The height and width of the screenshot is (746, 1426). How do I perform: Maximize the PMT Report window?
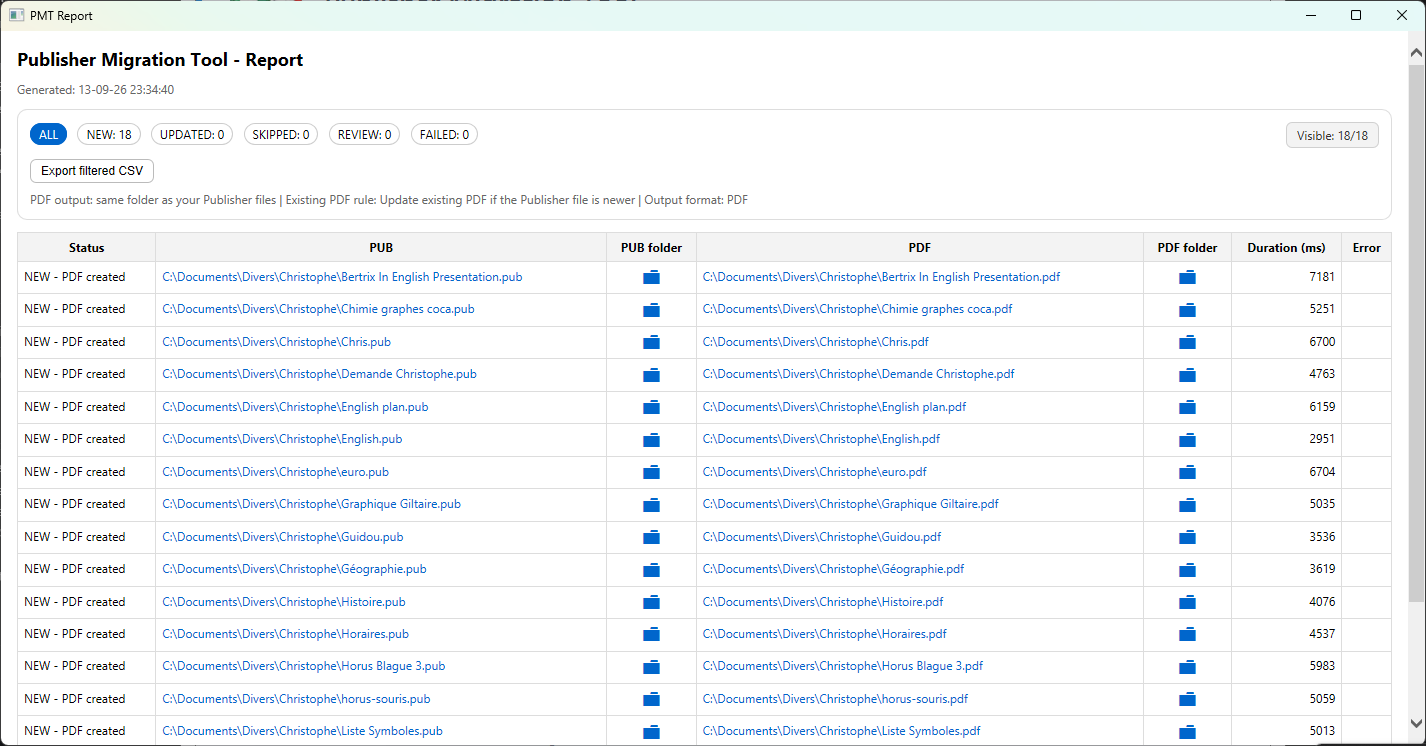1356,15
